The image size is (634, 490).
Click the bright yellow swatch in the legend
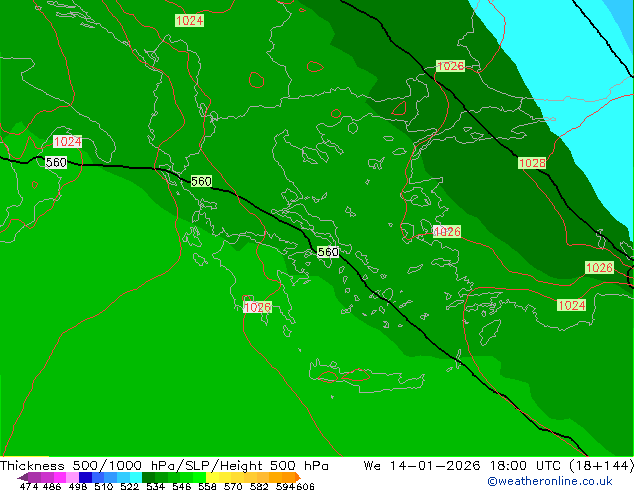tap(212, 477)
